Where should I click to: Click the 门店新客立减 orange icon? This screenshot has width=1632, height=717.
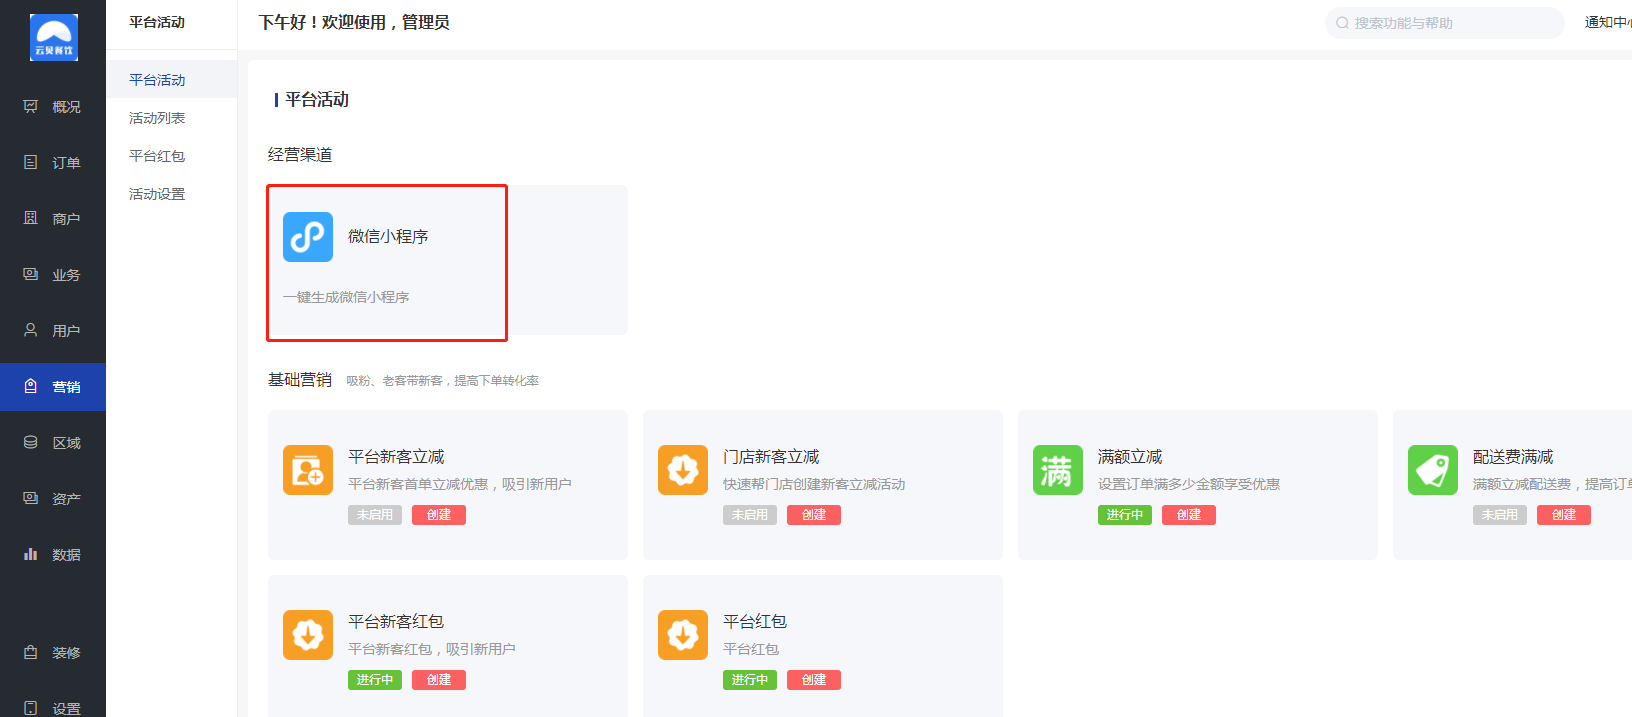(683, 470)
